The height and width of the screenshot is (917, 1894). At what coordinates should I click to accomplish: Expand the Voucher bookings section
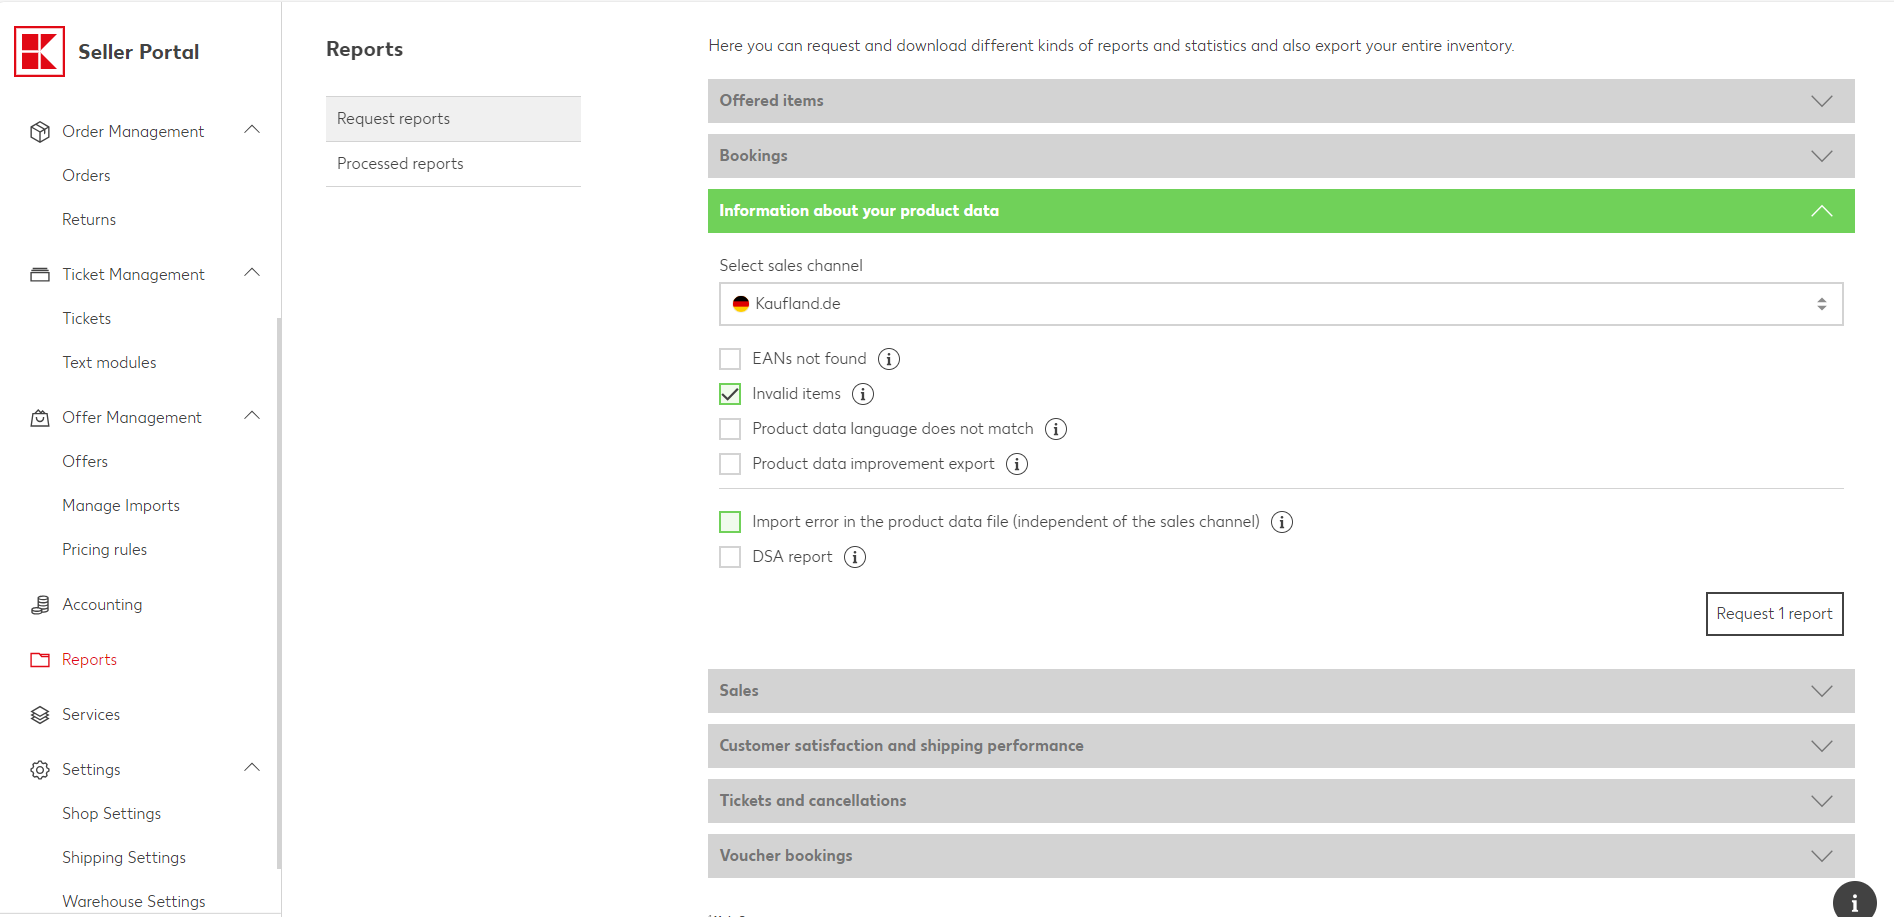1280,856
